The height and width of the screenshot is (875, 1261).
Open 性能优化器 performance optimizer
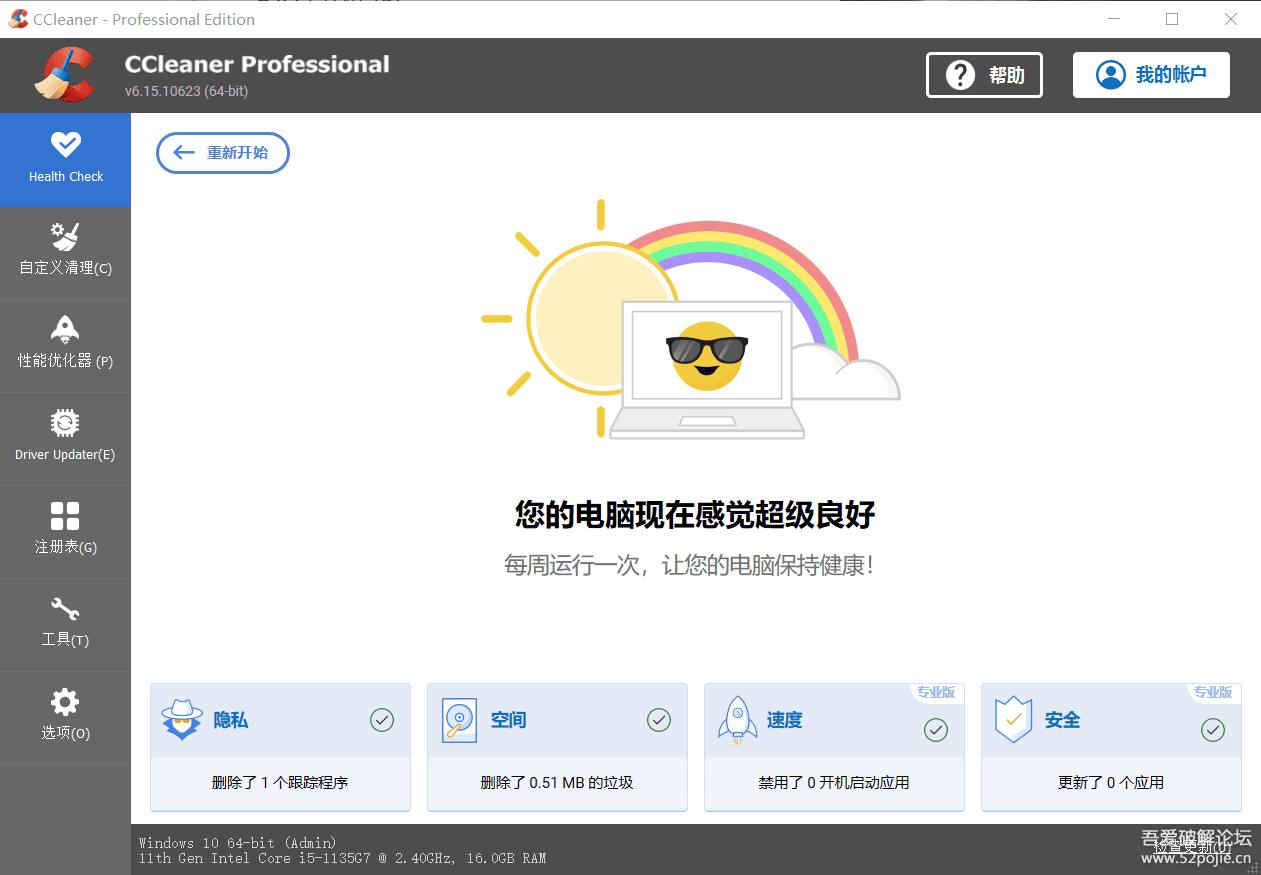(65, 346)
